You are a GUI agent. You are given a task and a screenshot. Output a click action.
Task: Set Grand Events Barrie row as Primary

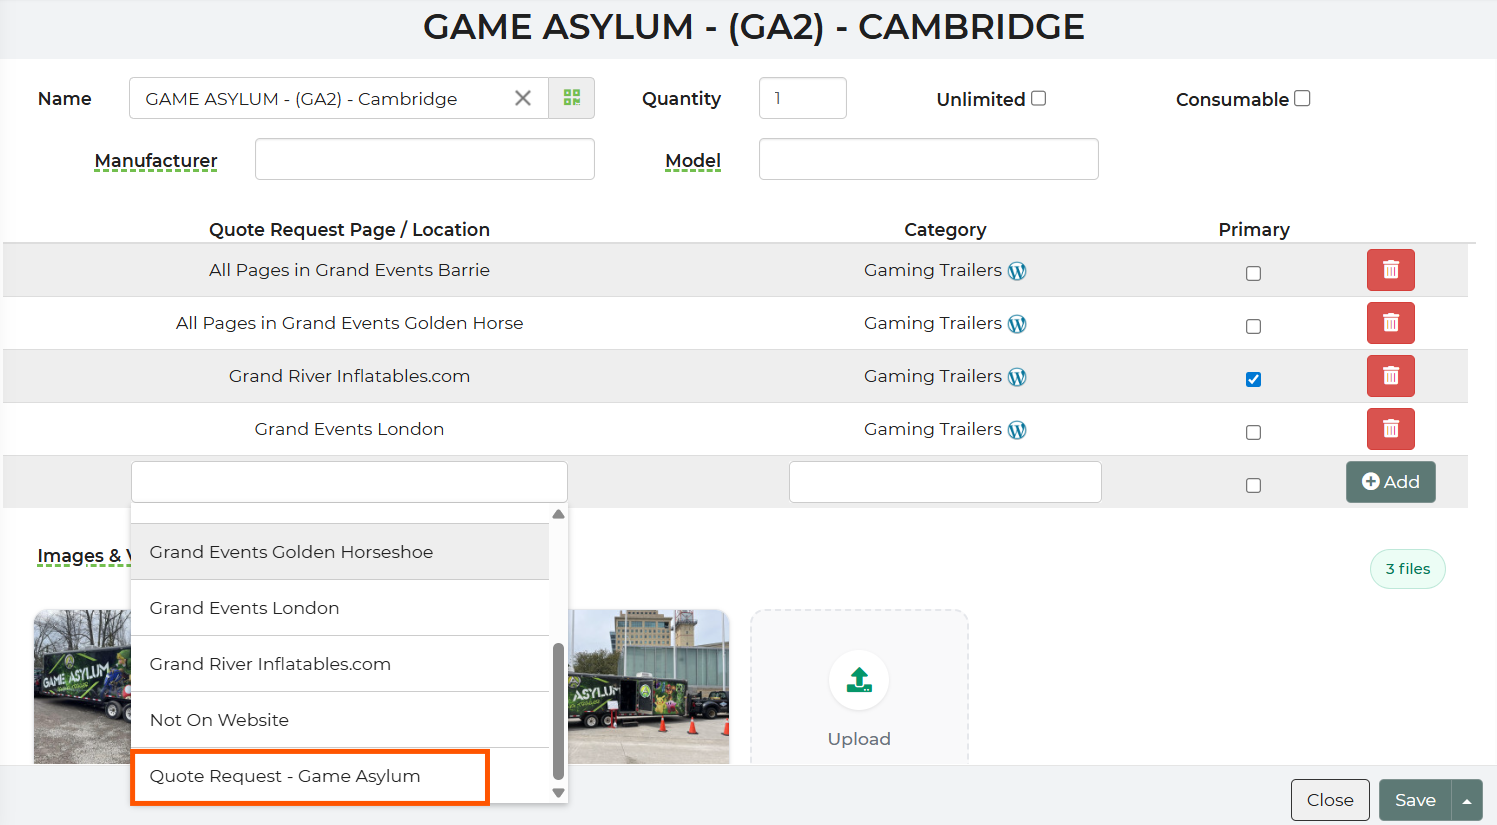[x=1253, y=273]
